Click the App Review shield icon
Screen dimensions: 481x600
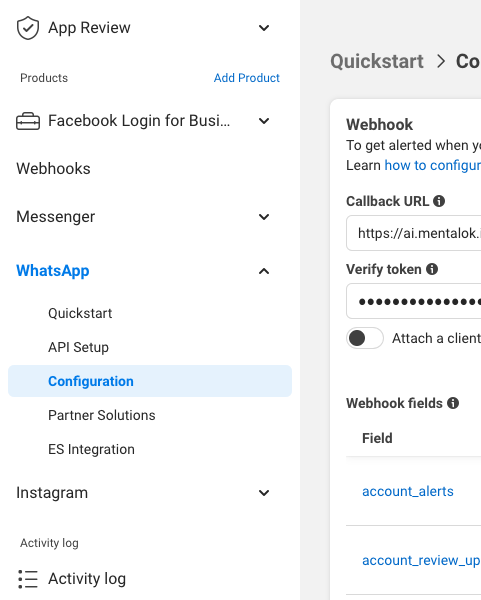coord(28,28)
